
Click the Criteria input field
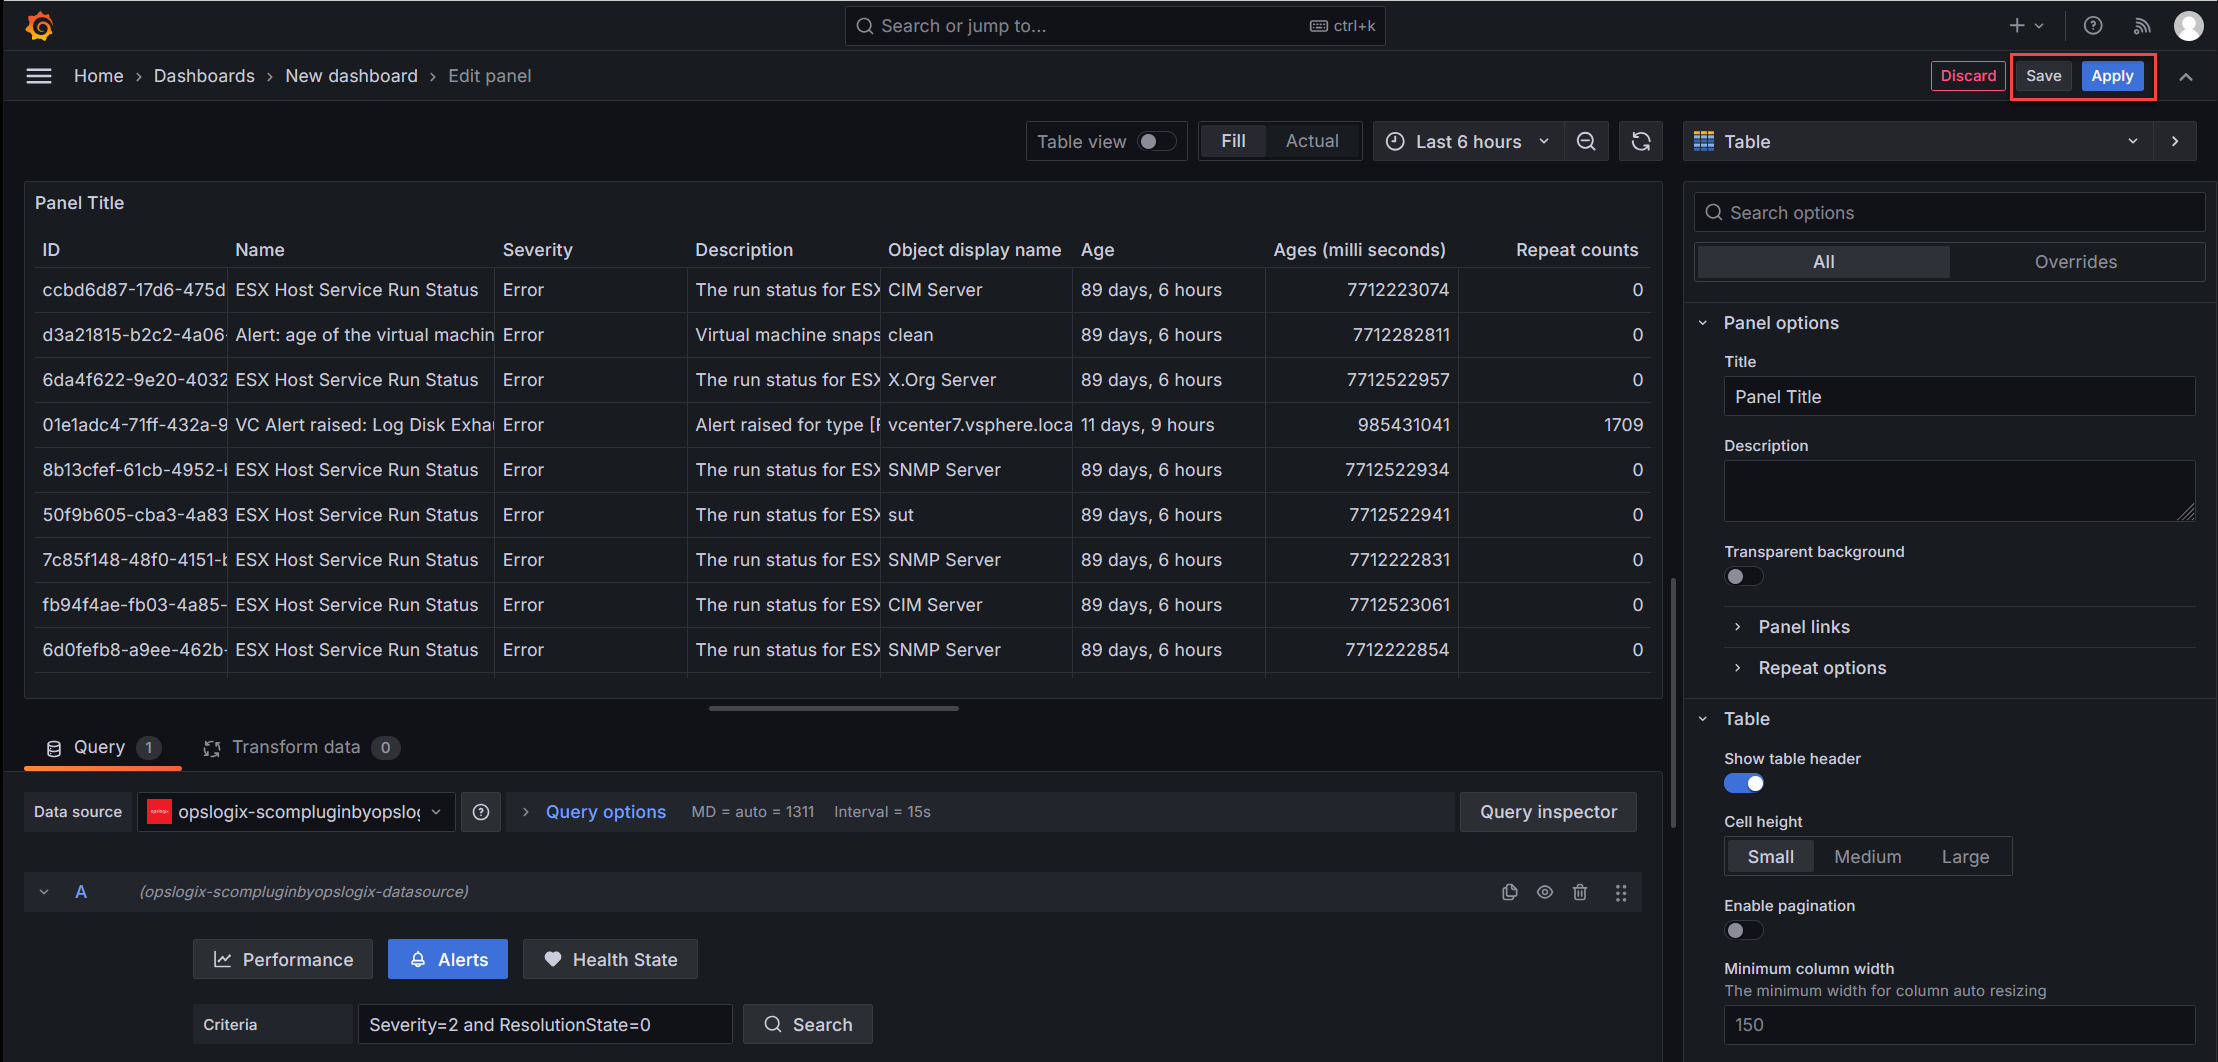(x=545, y=1024)
